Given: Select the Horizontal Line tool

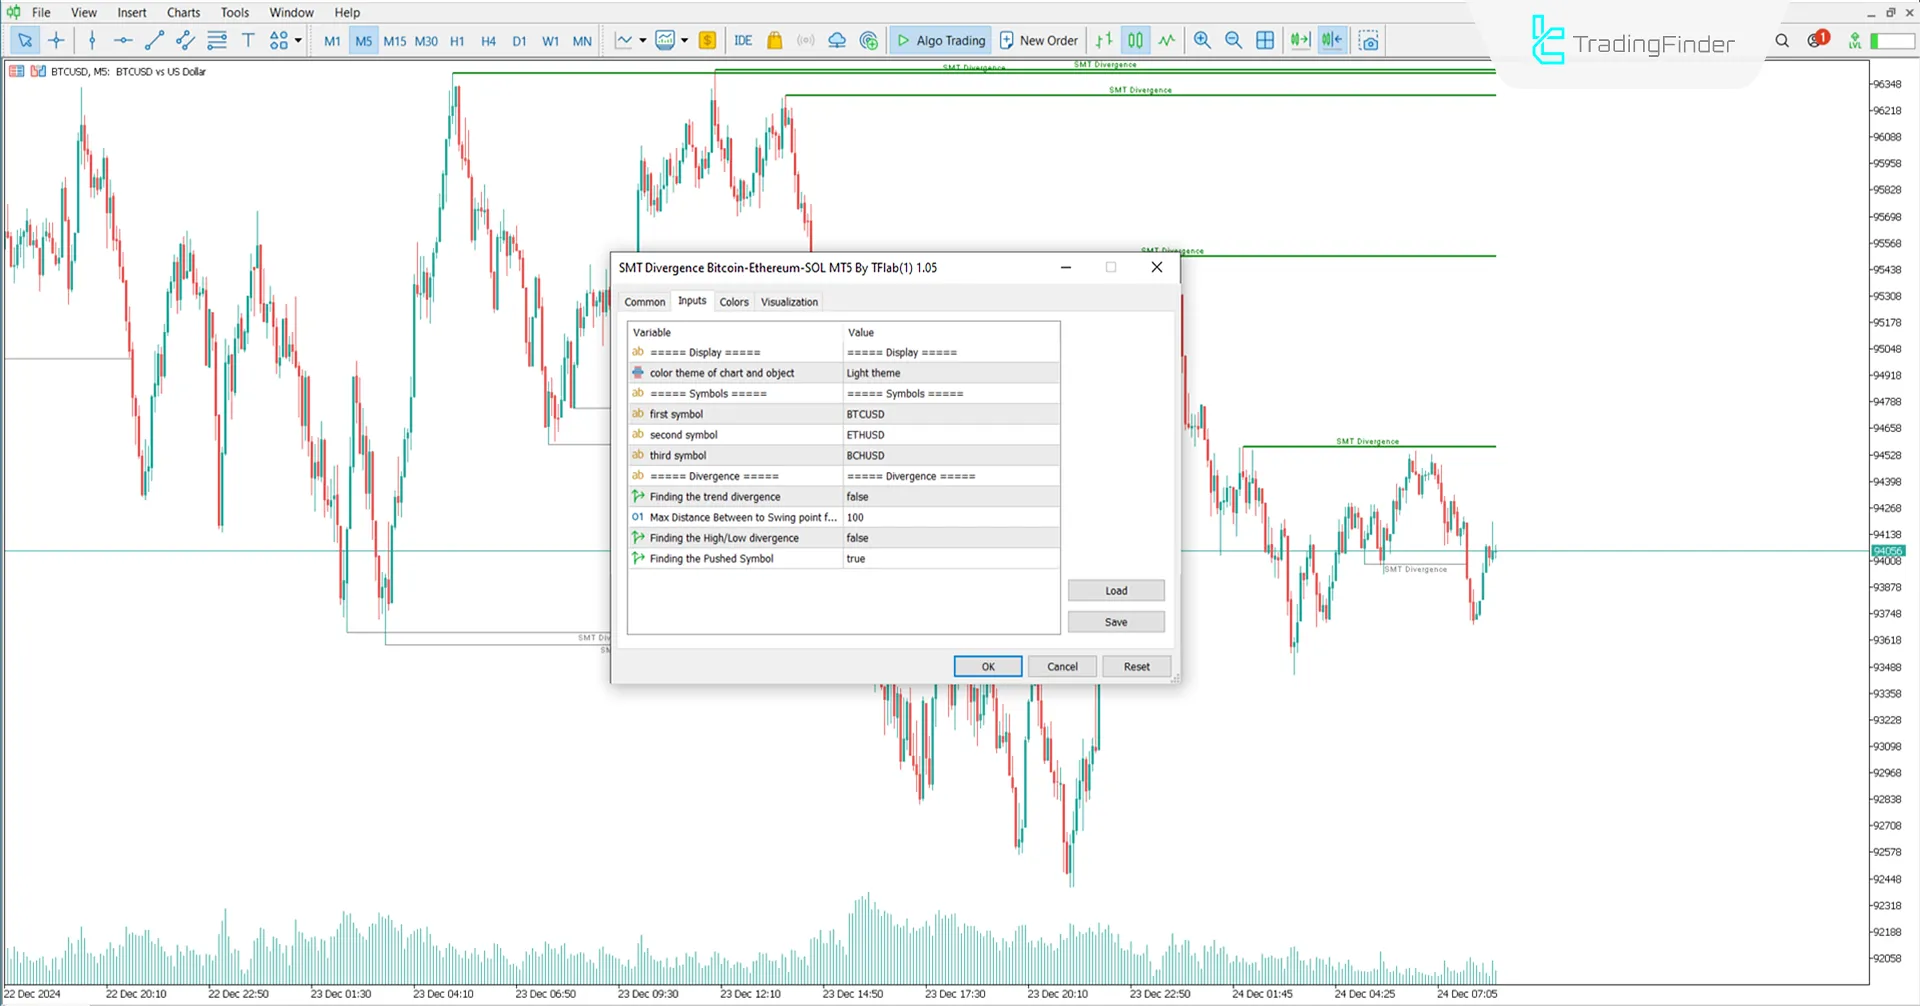Looking at the screenshot, I should pos(123,40).
